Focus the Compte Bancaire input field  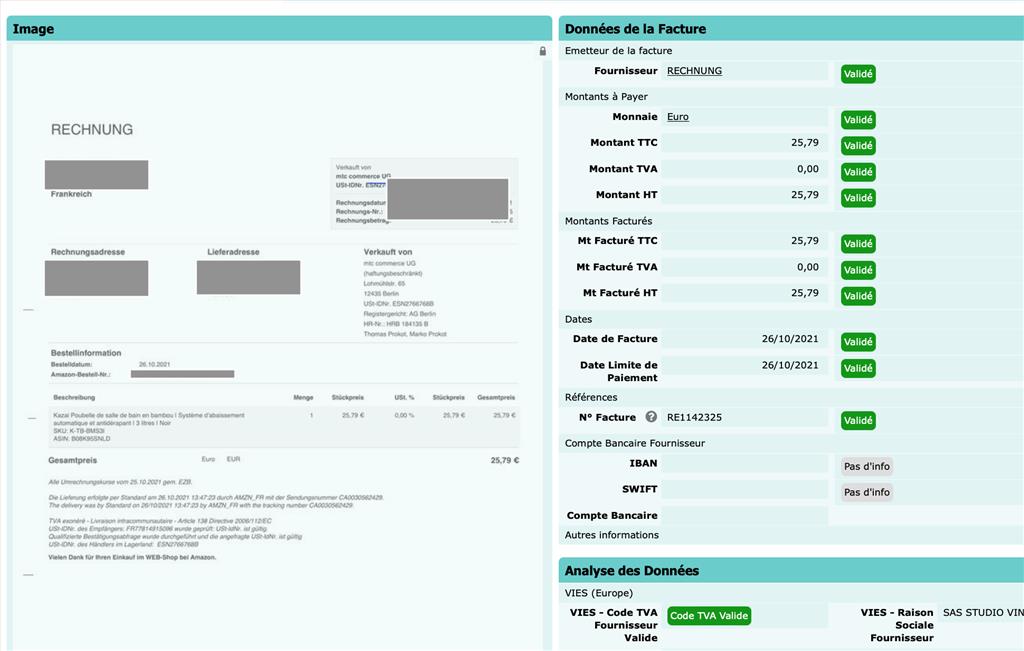tap(744, 516)
